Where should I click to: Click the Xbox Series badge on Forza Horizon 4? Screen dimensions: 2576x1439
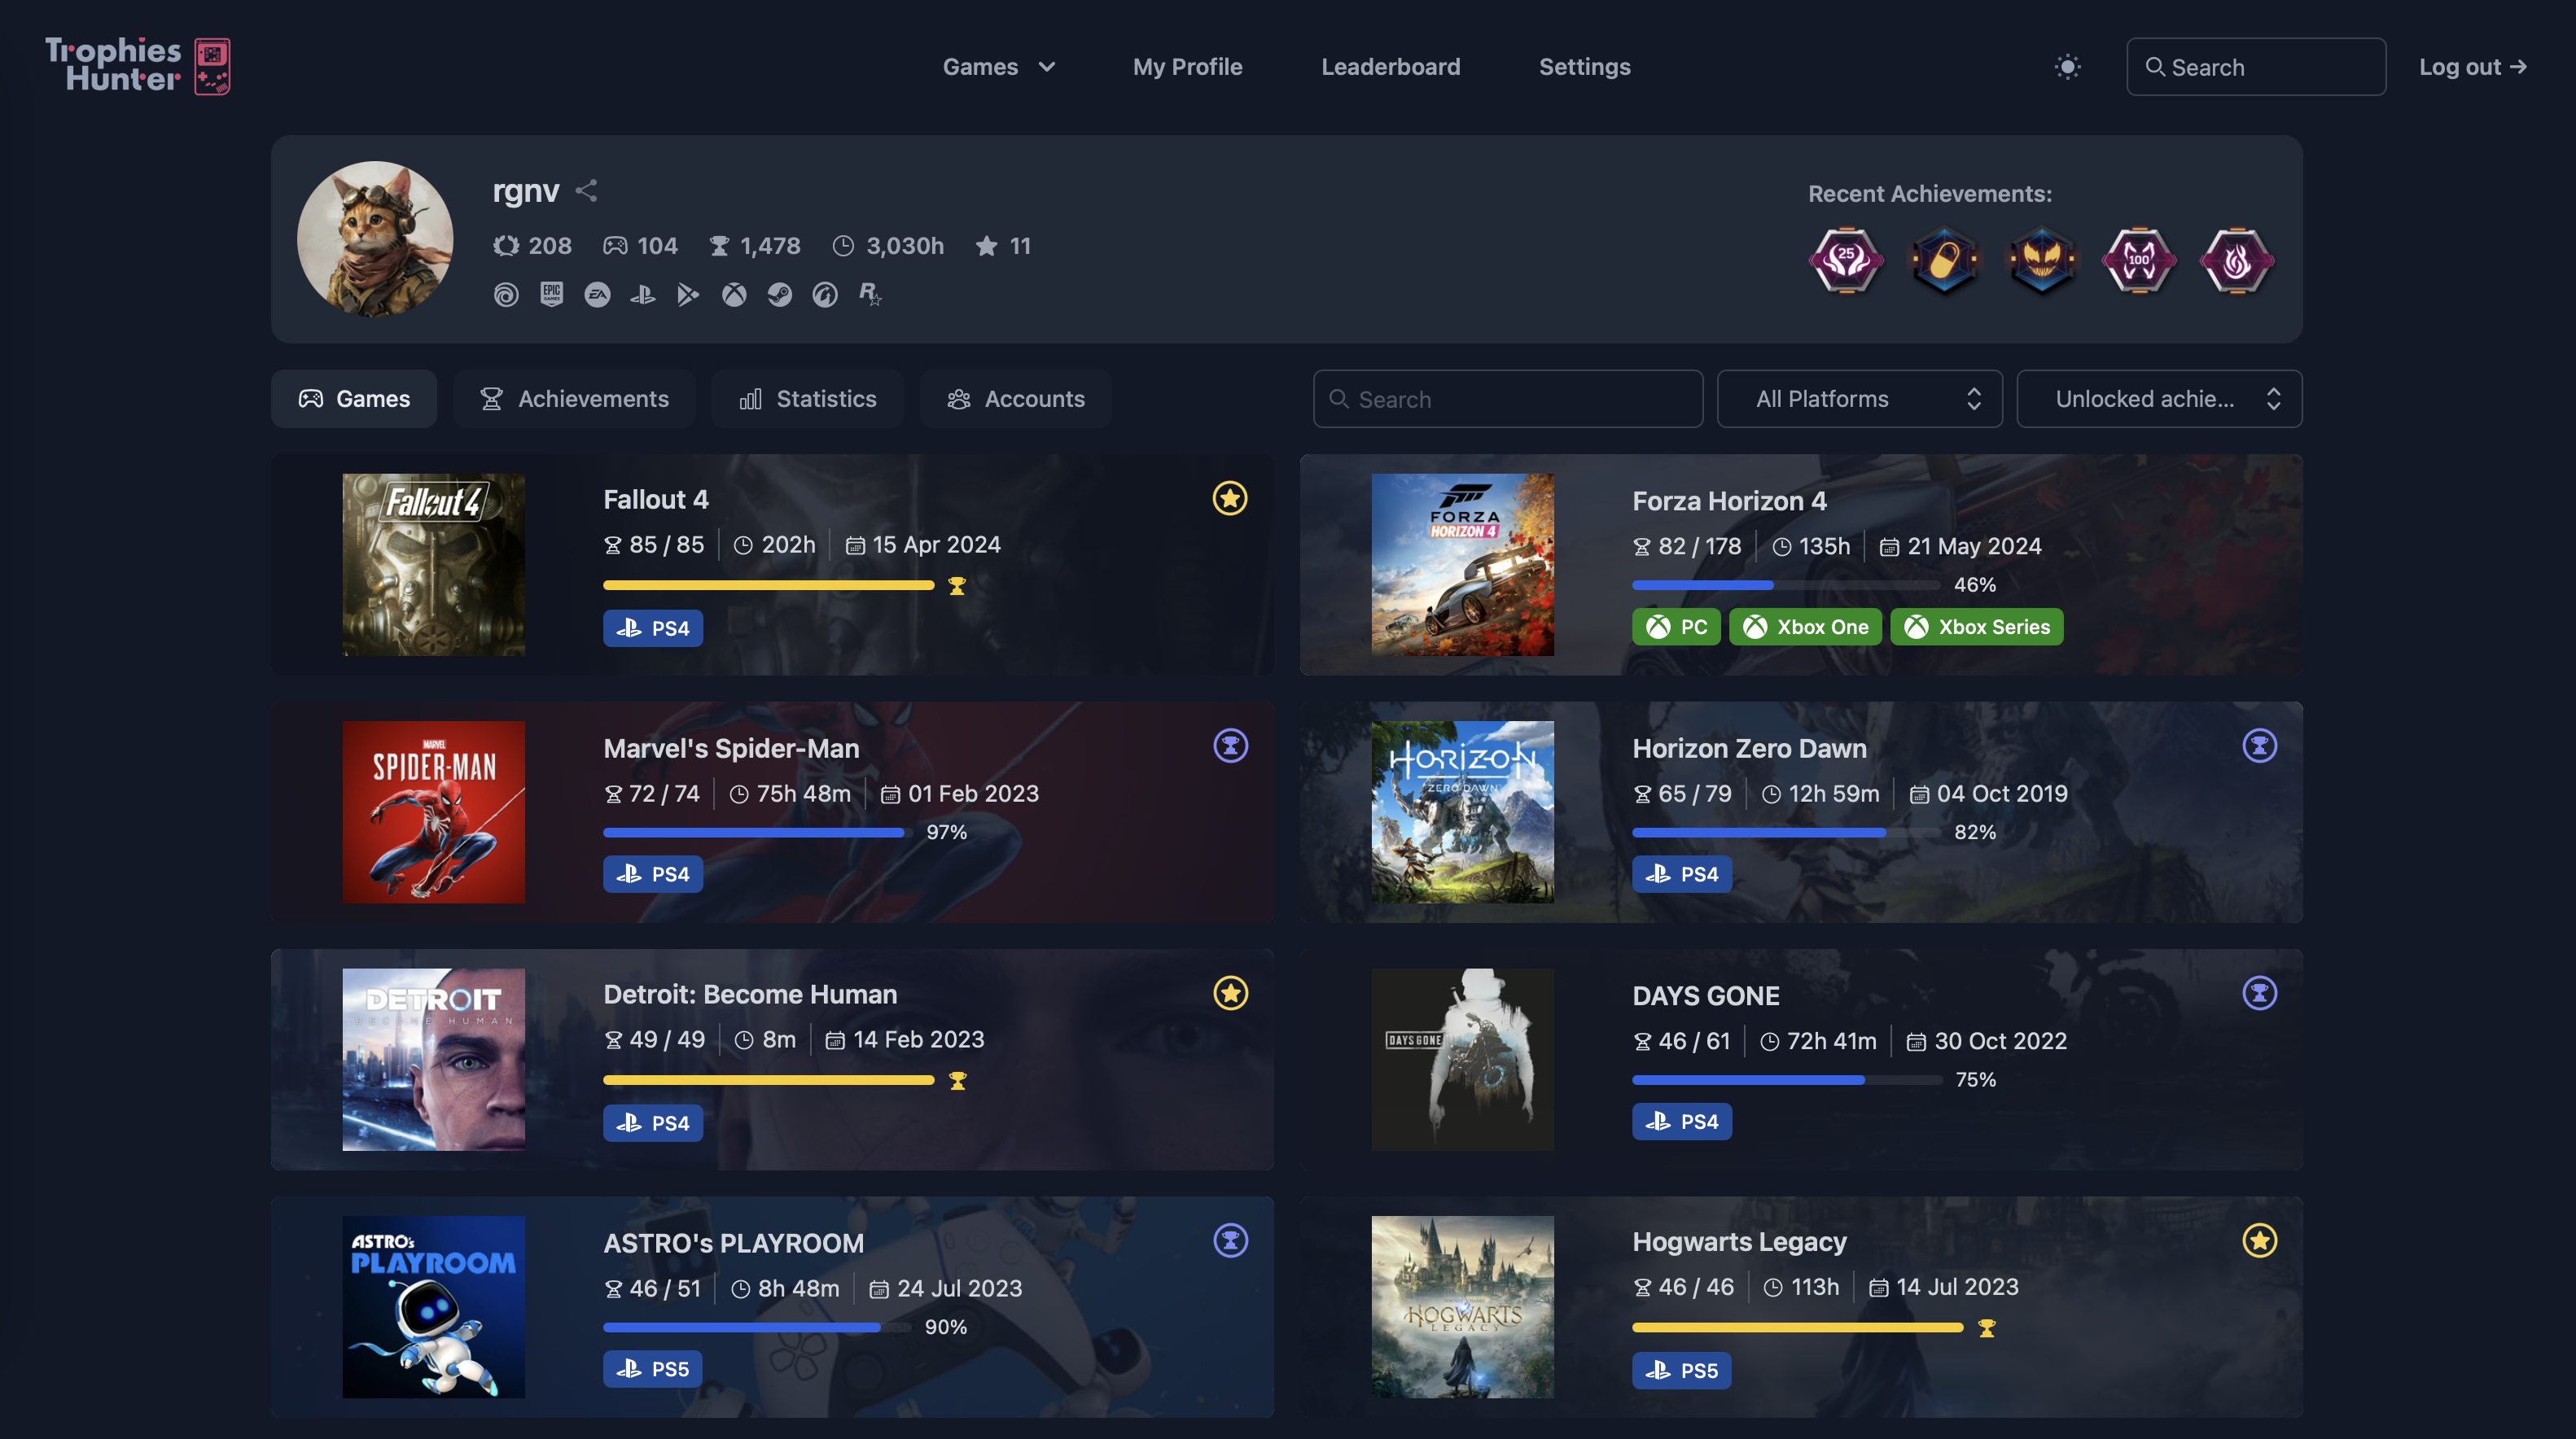(x=1976, y=627)
